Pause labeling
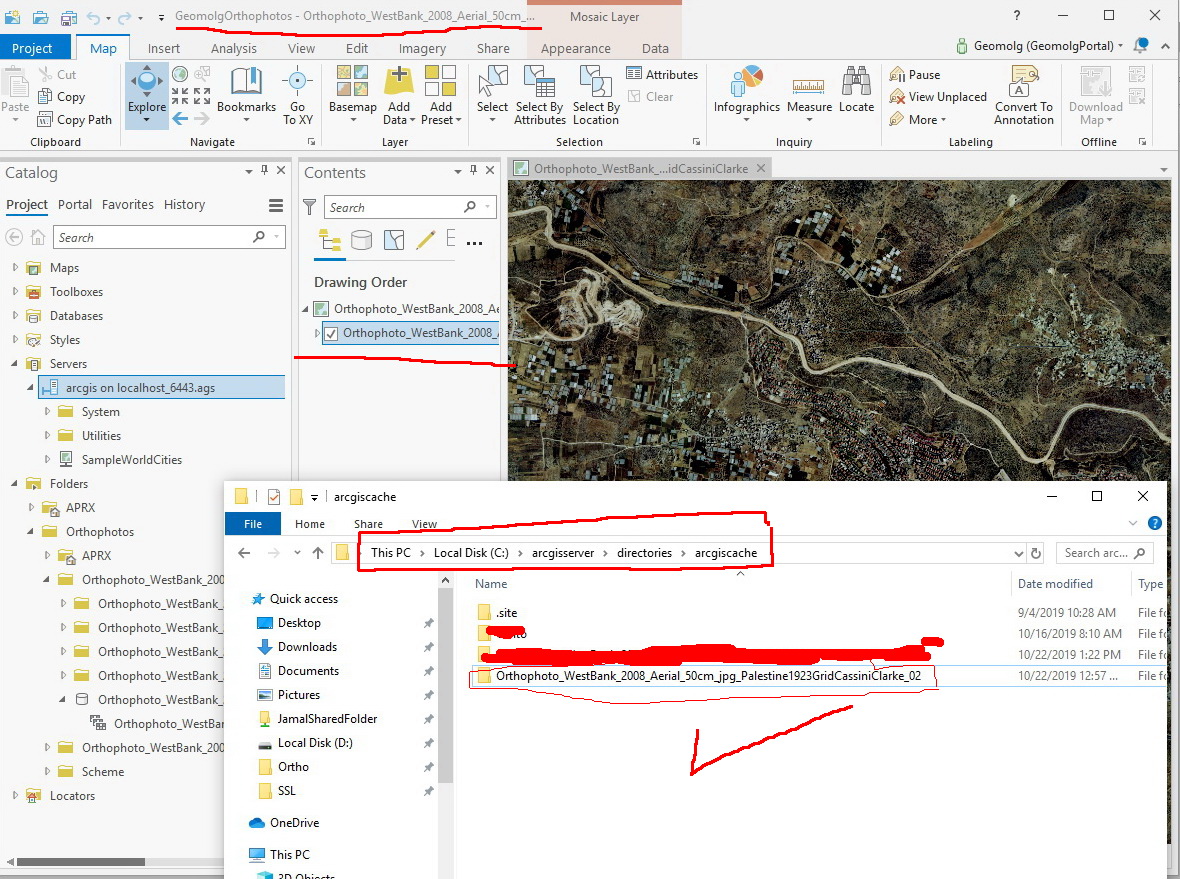 [914, 75]
